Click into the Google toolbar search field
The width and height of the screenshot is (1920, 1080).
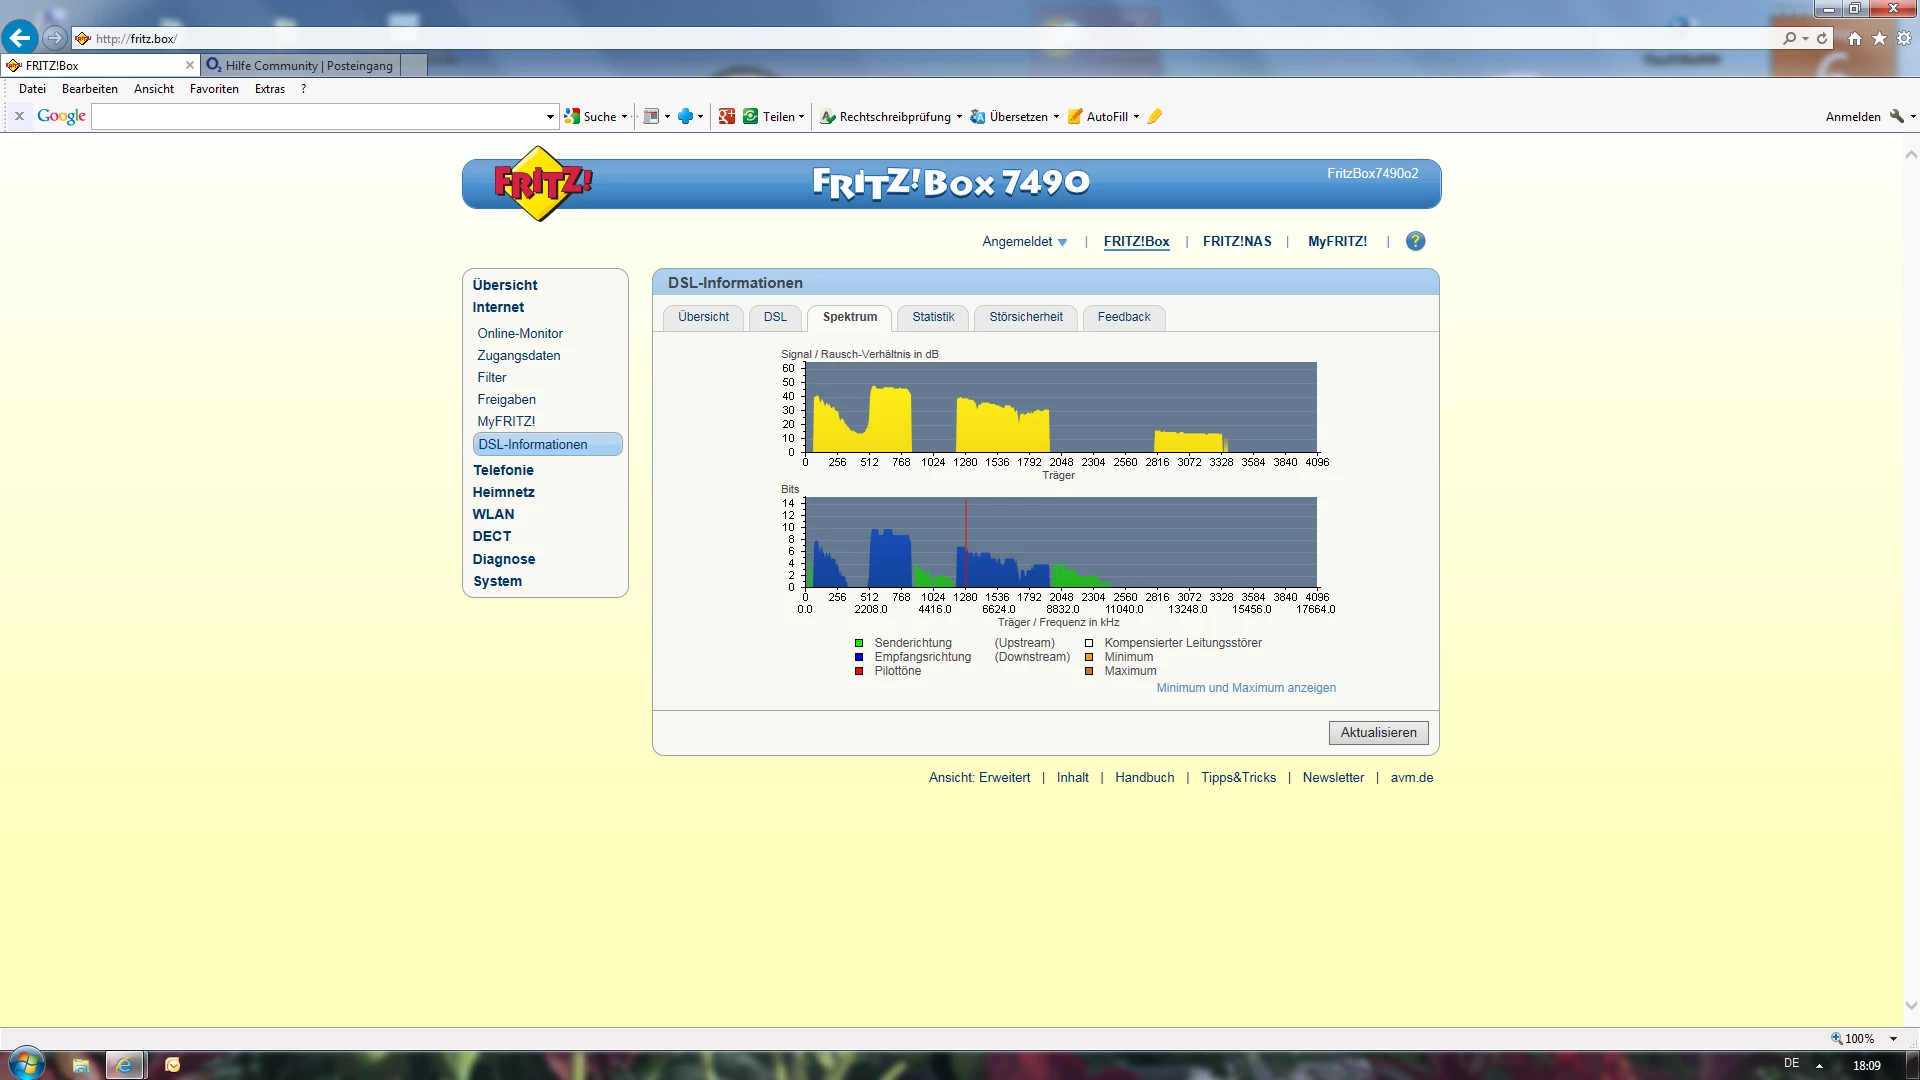(x=320, y=117)
